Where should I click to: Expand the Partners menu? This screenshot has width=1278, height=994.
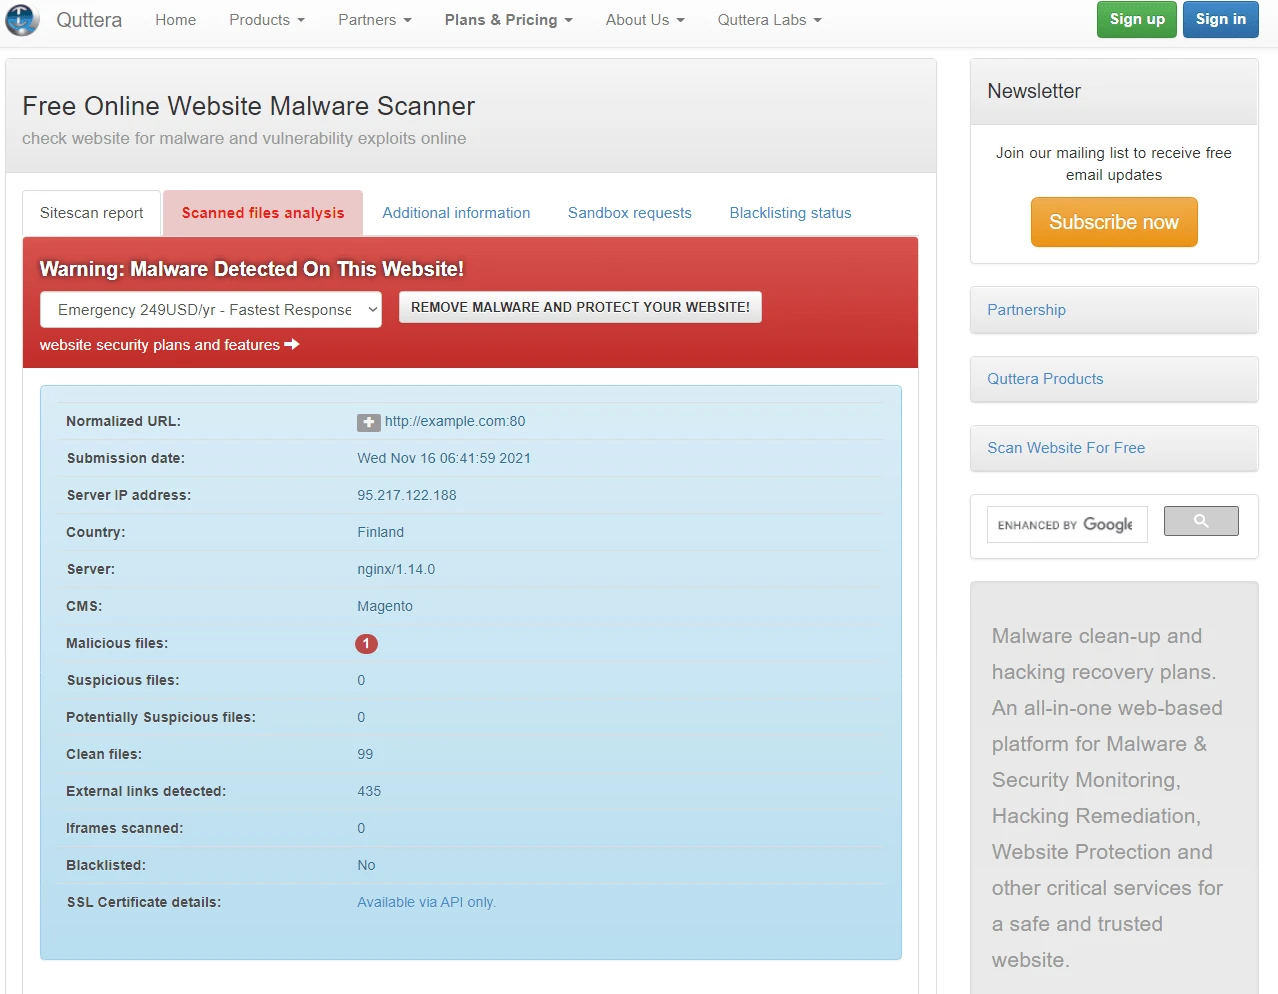374,20
